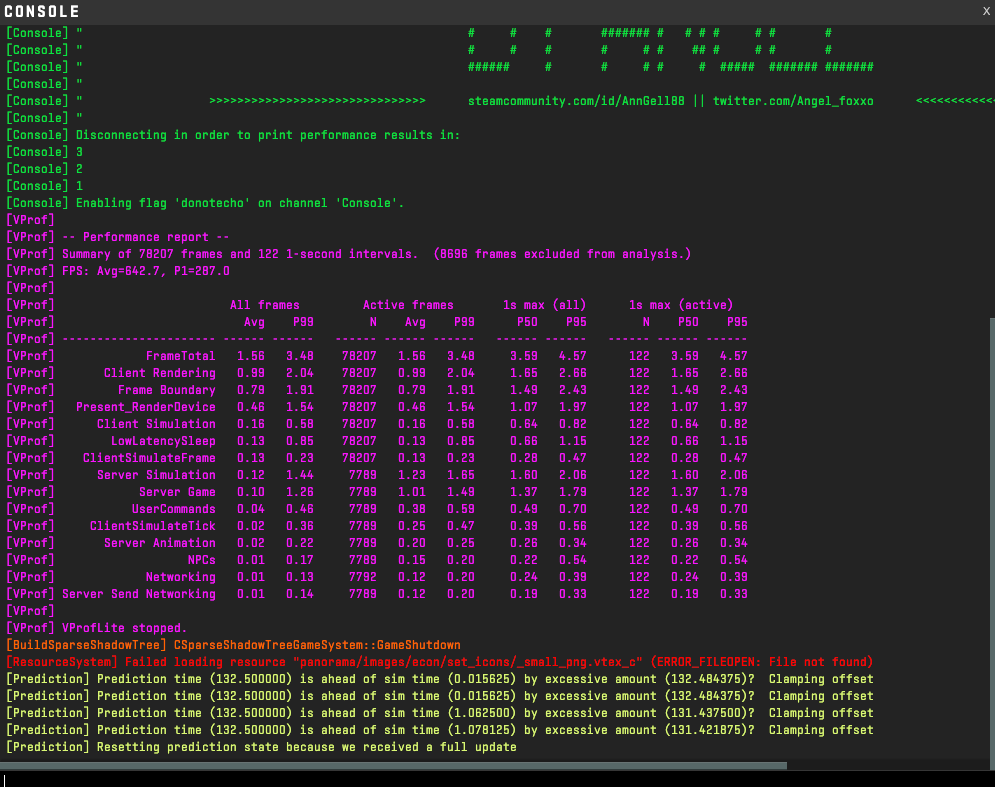The height and width of the screenshot is (787, 995).
Task: Click the Client Simulation row label
Action: coord(156,424)
